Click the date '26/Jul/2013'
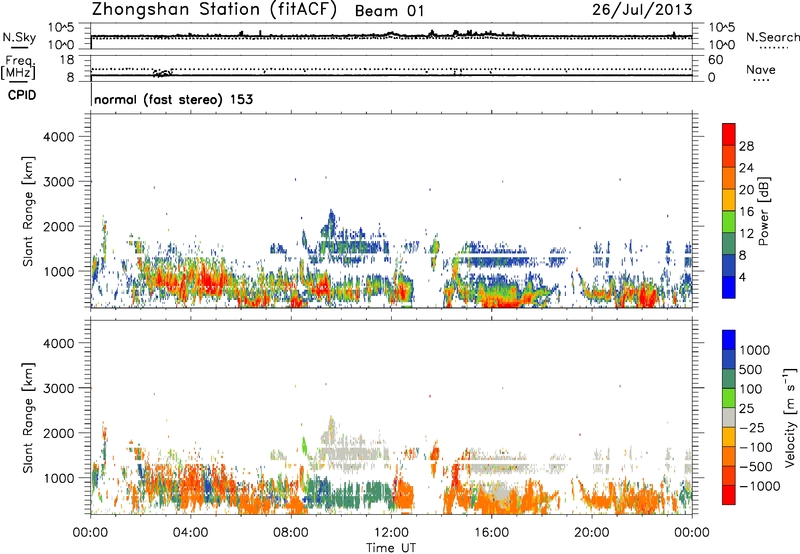The image size is (800, 554). [642, 10]
